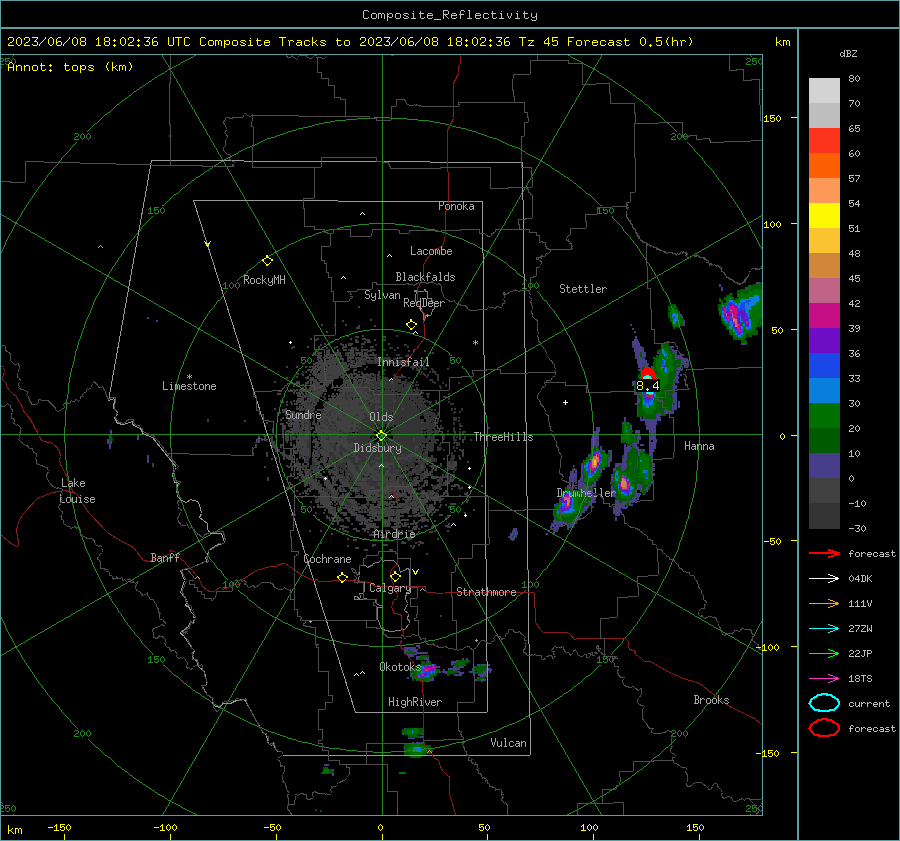Image resolution: width=900 pixels, height=841 pixels.
Task: Click the Vulcan city label
Action: (x=508, y=743)
